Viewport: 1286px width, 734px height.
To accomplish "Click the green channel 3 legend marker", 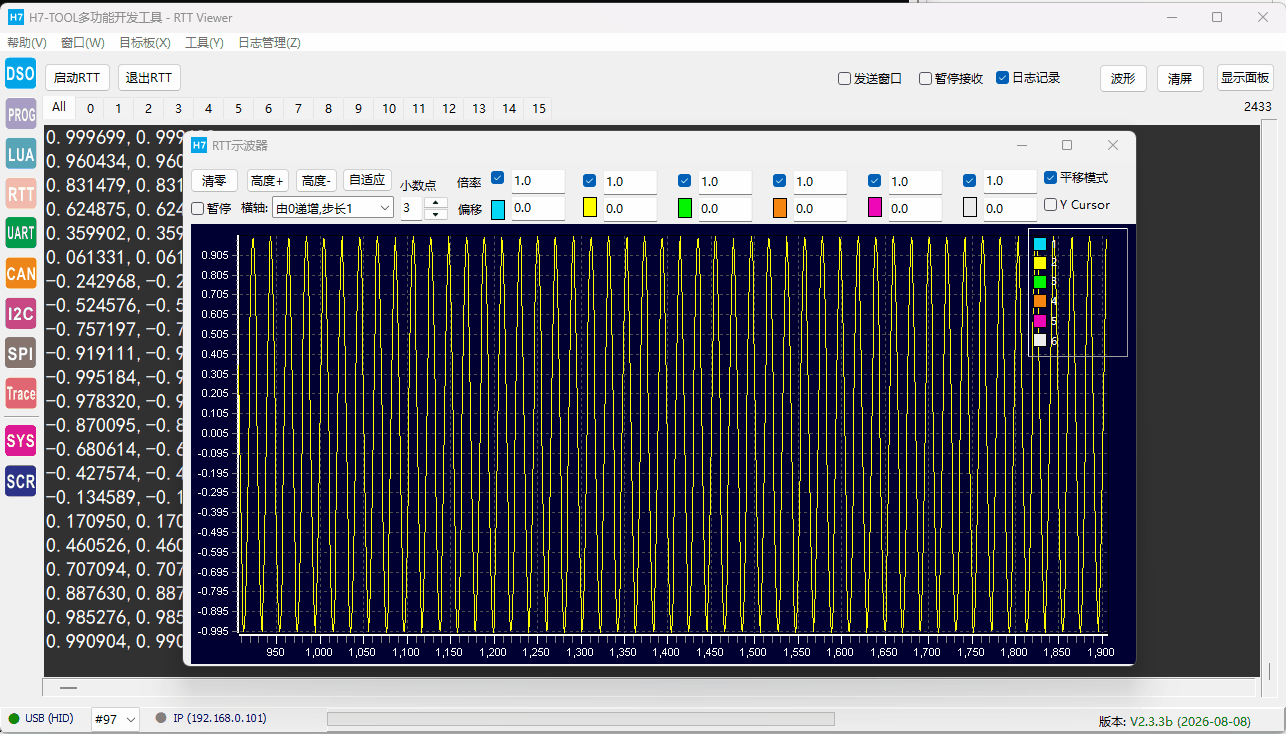I will pos(1040,282).
